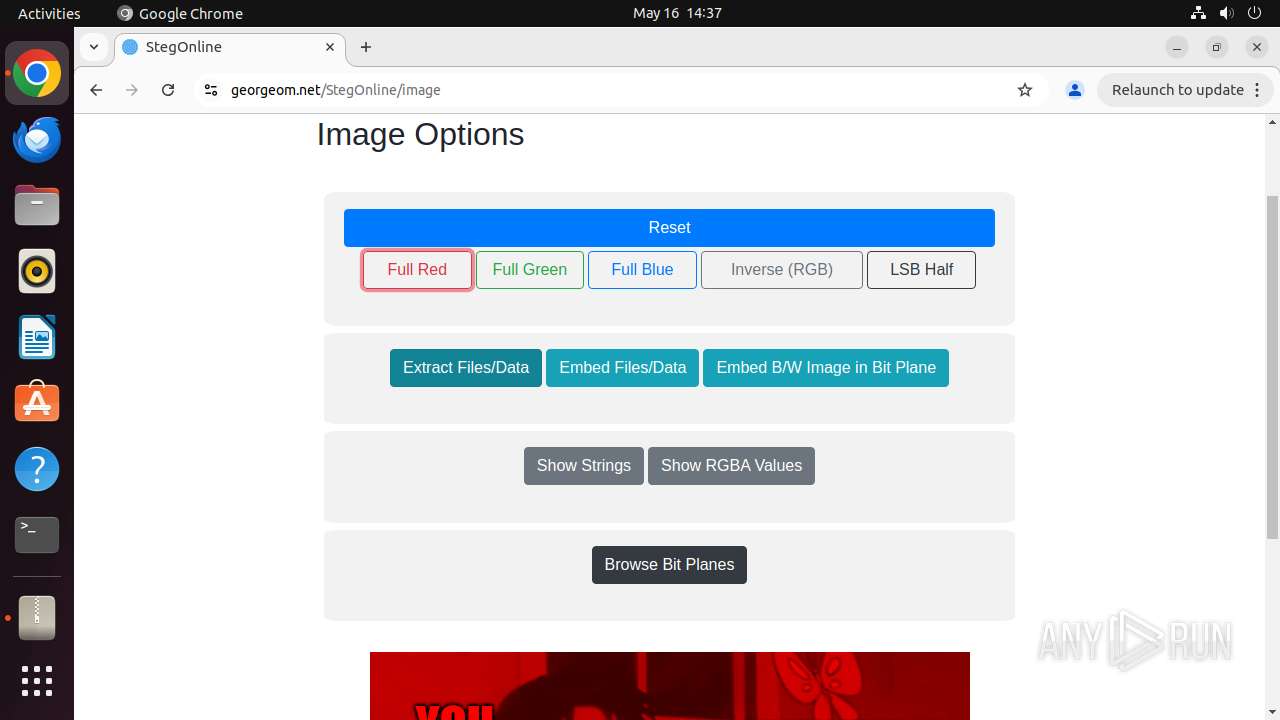Screen dimensions: 1280x720
Task: Open the Archive Manager dock icon
Action: coord(37,617)
